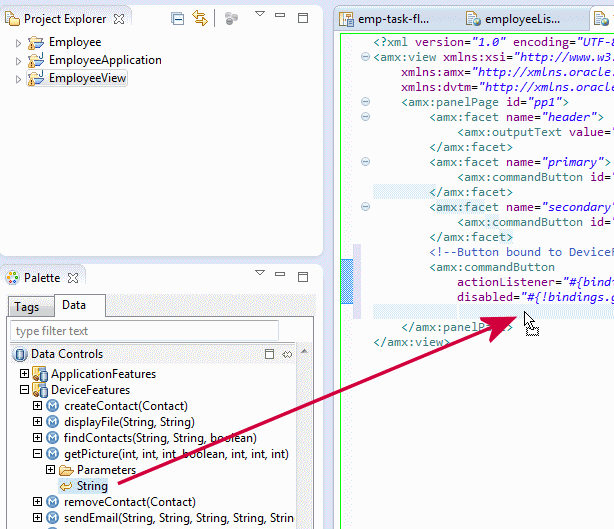The height and width of the screenshot is (529, 614).
Task: Click emp-task-flow tab file icon
Action: pos(346,19)
